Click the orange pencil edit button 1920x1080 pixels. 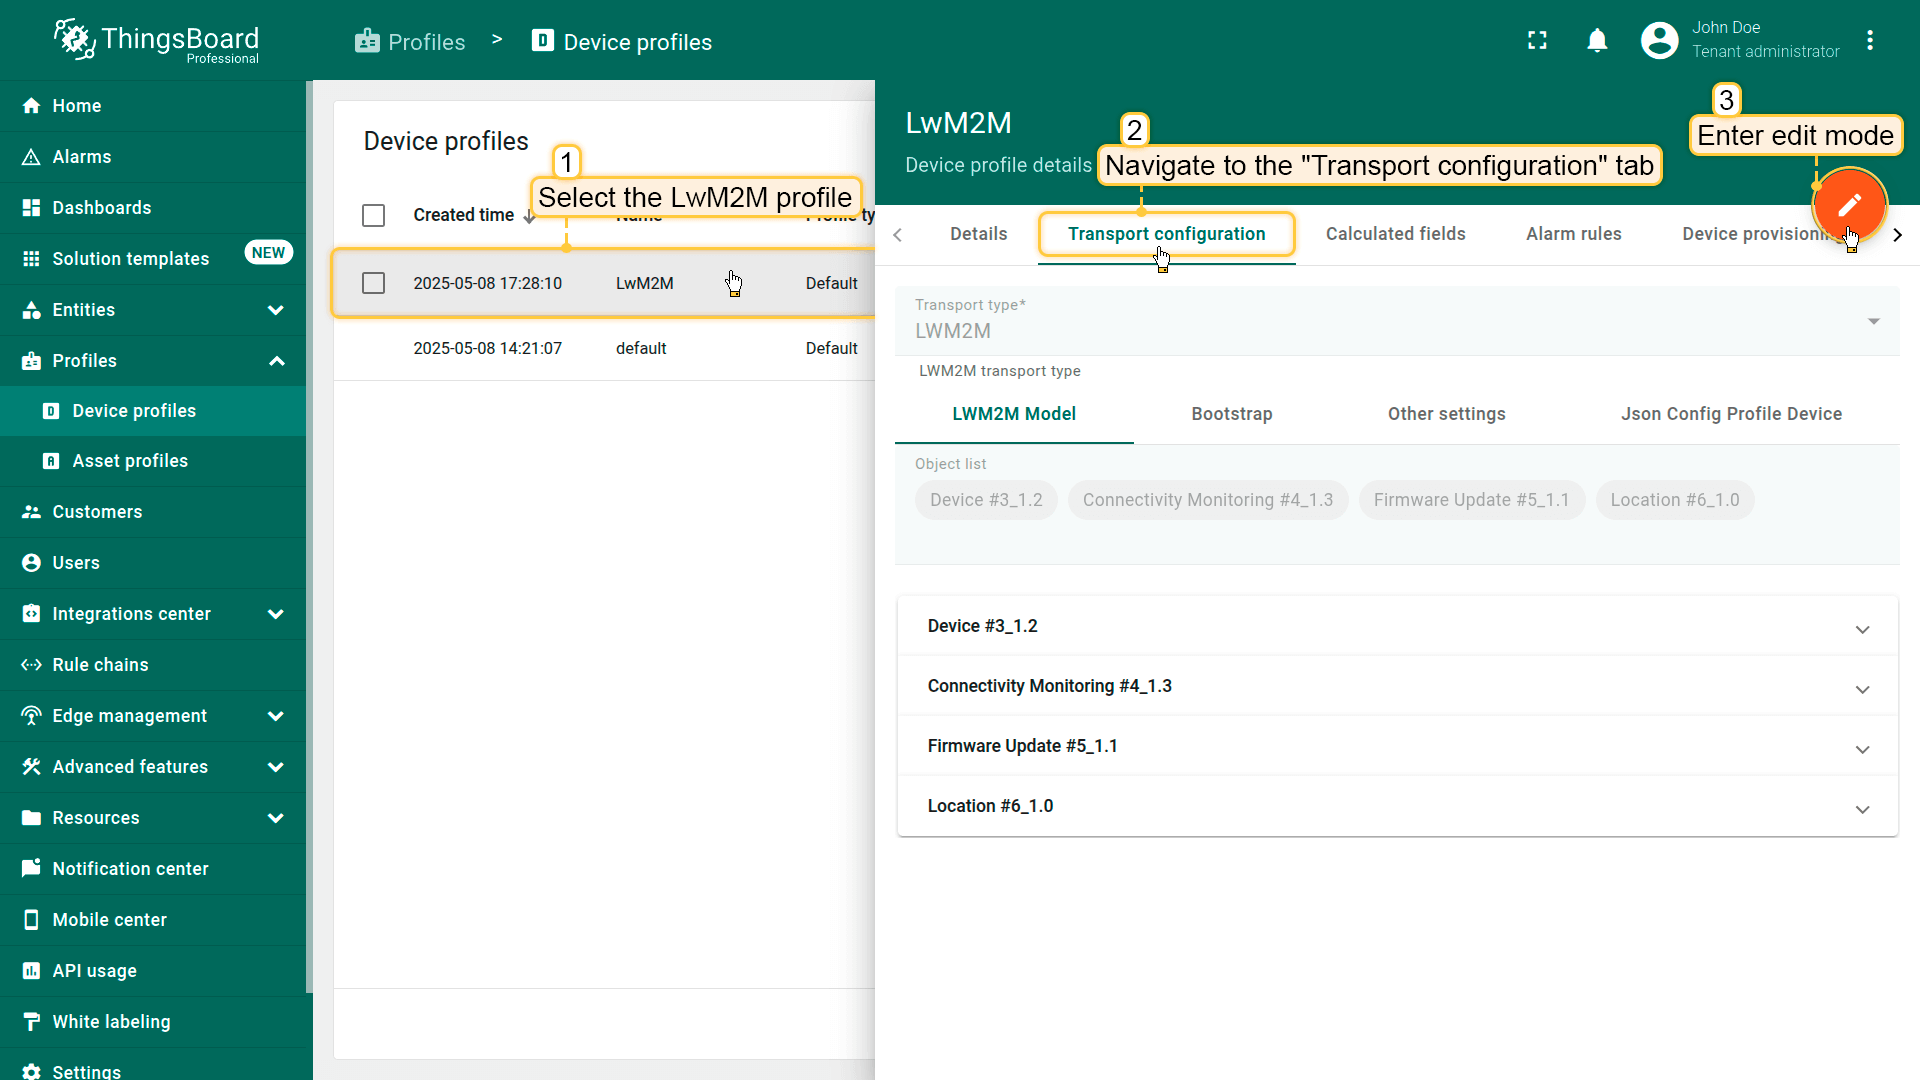click(1849, 205)
